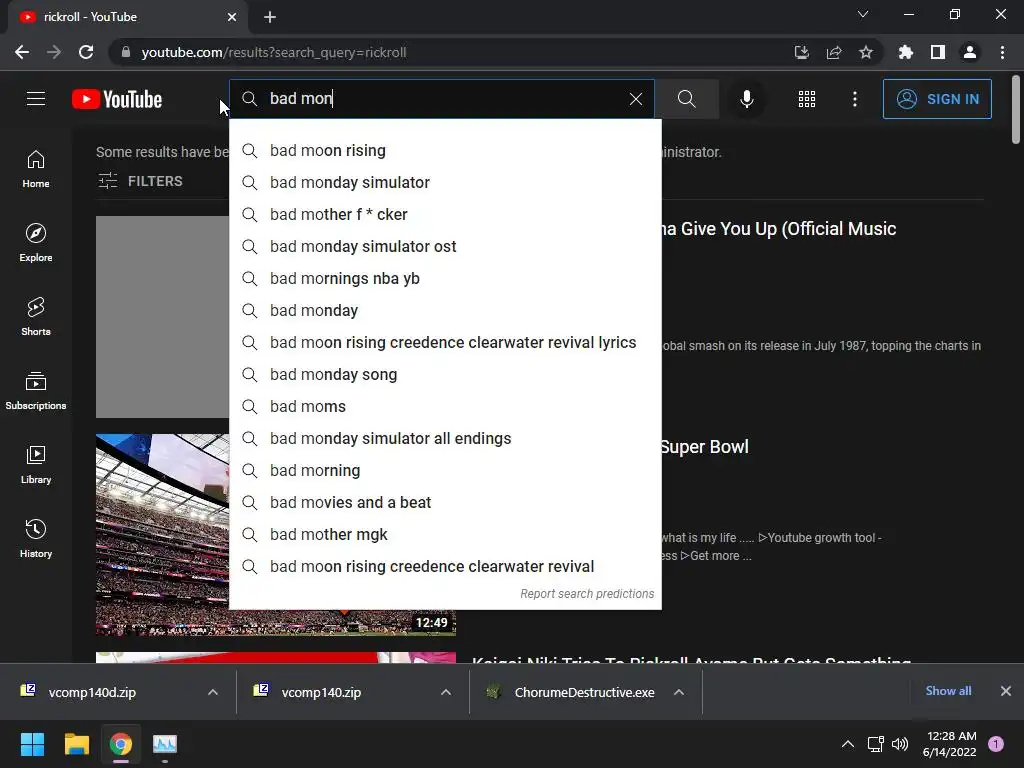Click into the YouTube search input field
This screenshot has height=768, width=1024.
point(444,99)
